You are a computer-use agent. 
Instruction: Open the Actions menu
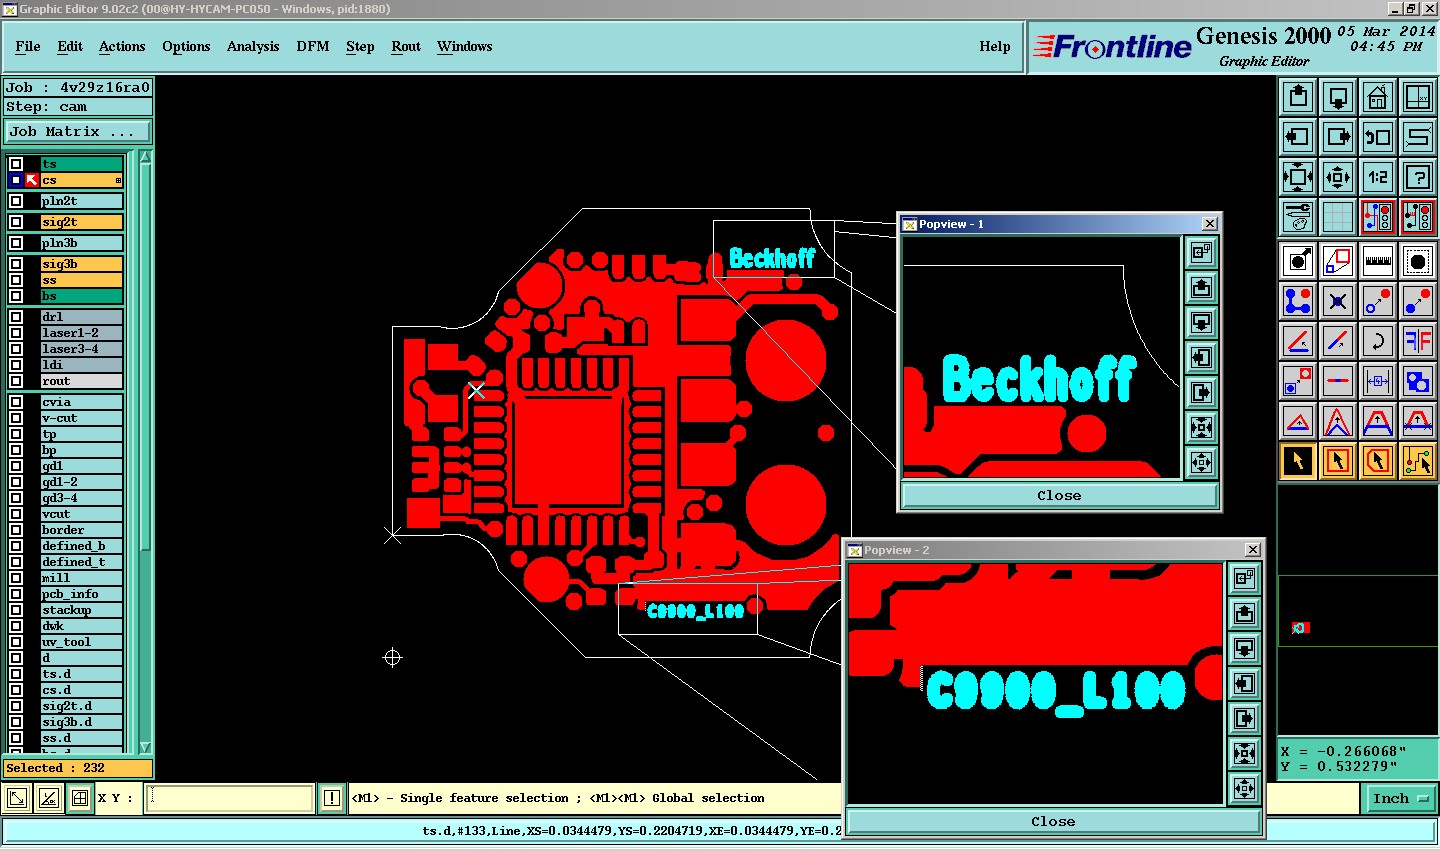pyautogui.click(x=122, y=46)
